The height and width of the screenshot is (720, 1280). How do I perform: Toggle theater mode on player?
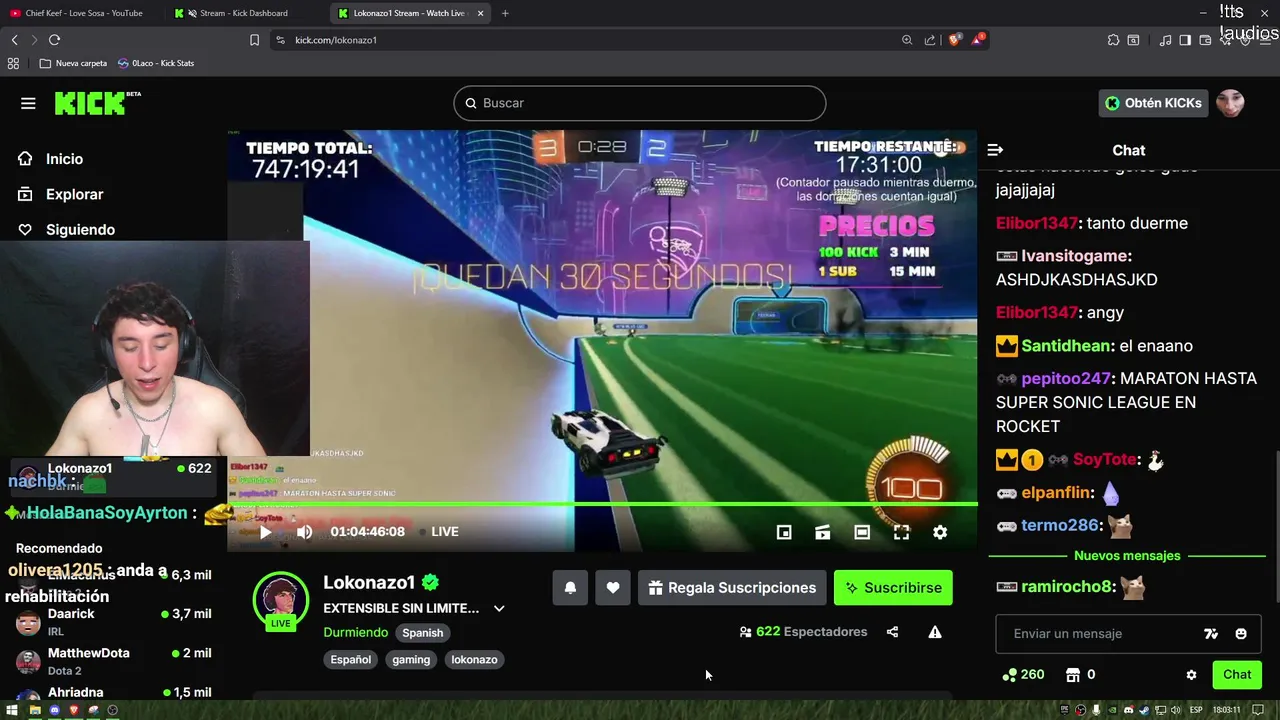coord(862,532)
